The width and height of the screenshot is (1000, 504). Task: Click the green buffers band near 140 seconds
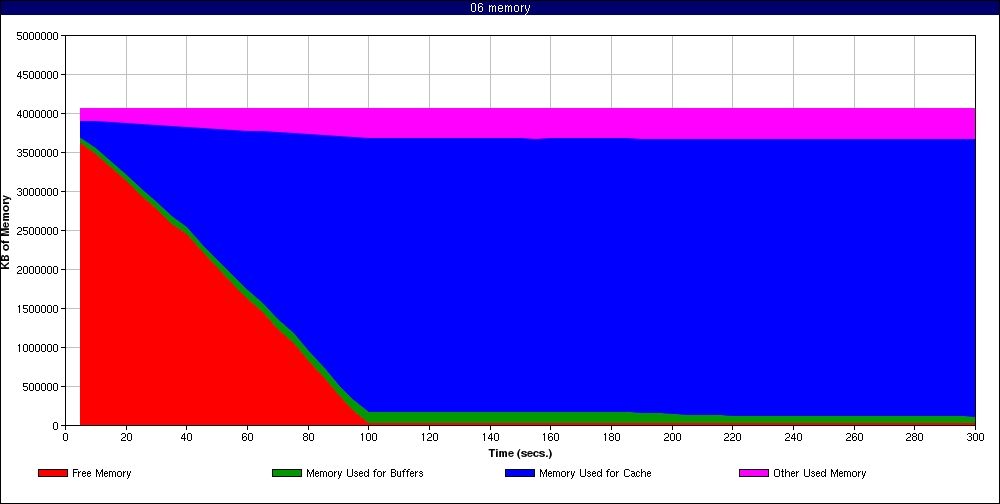coord(490,417)
